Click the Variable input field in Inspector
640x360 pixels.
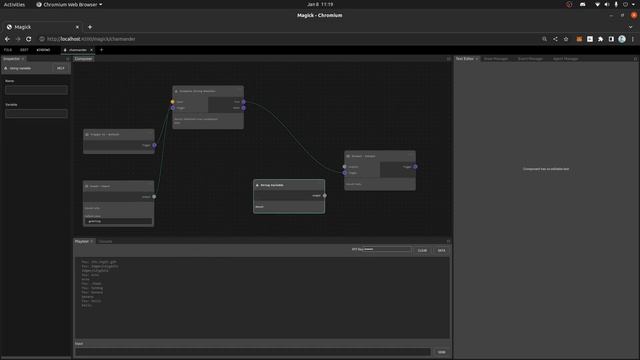pos(36,113)
